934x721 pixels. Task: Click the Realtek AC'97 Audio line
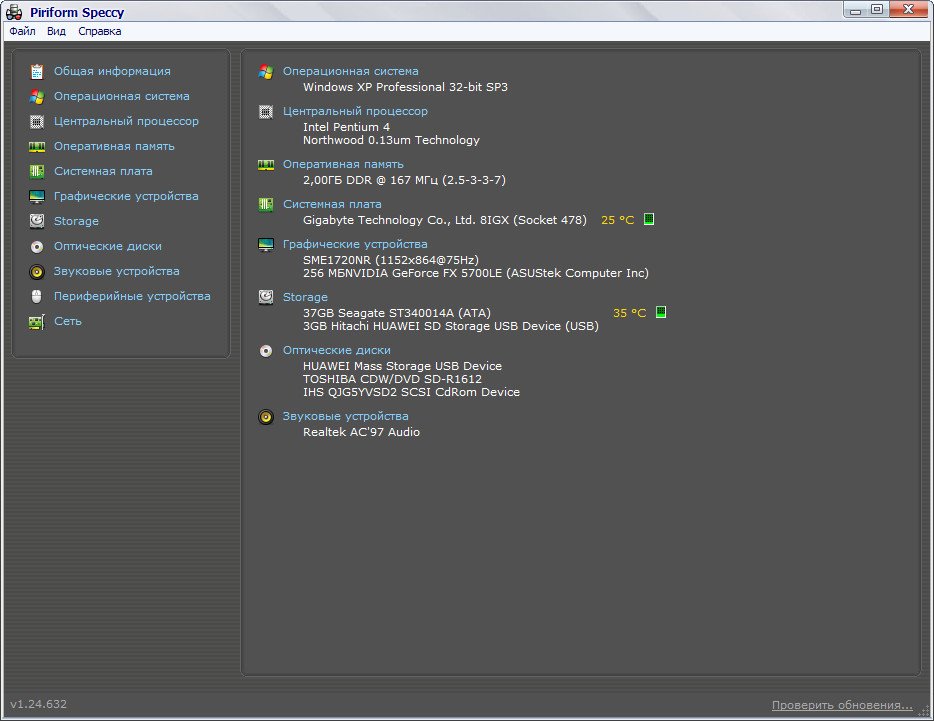click(x=361, y=432)
